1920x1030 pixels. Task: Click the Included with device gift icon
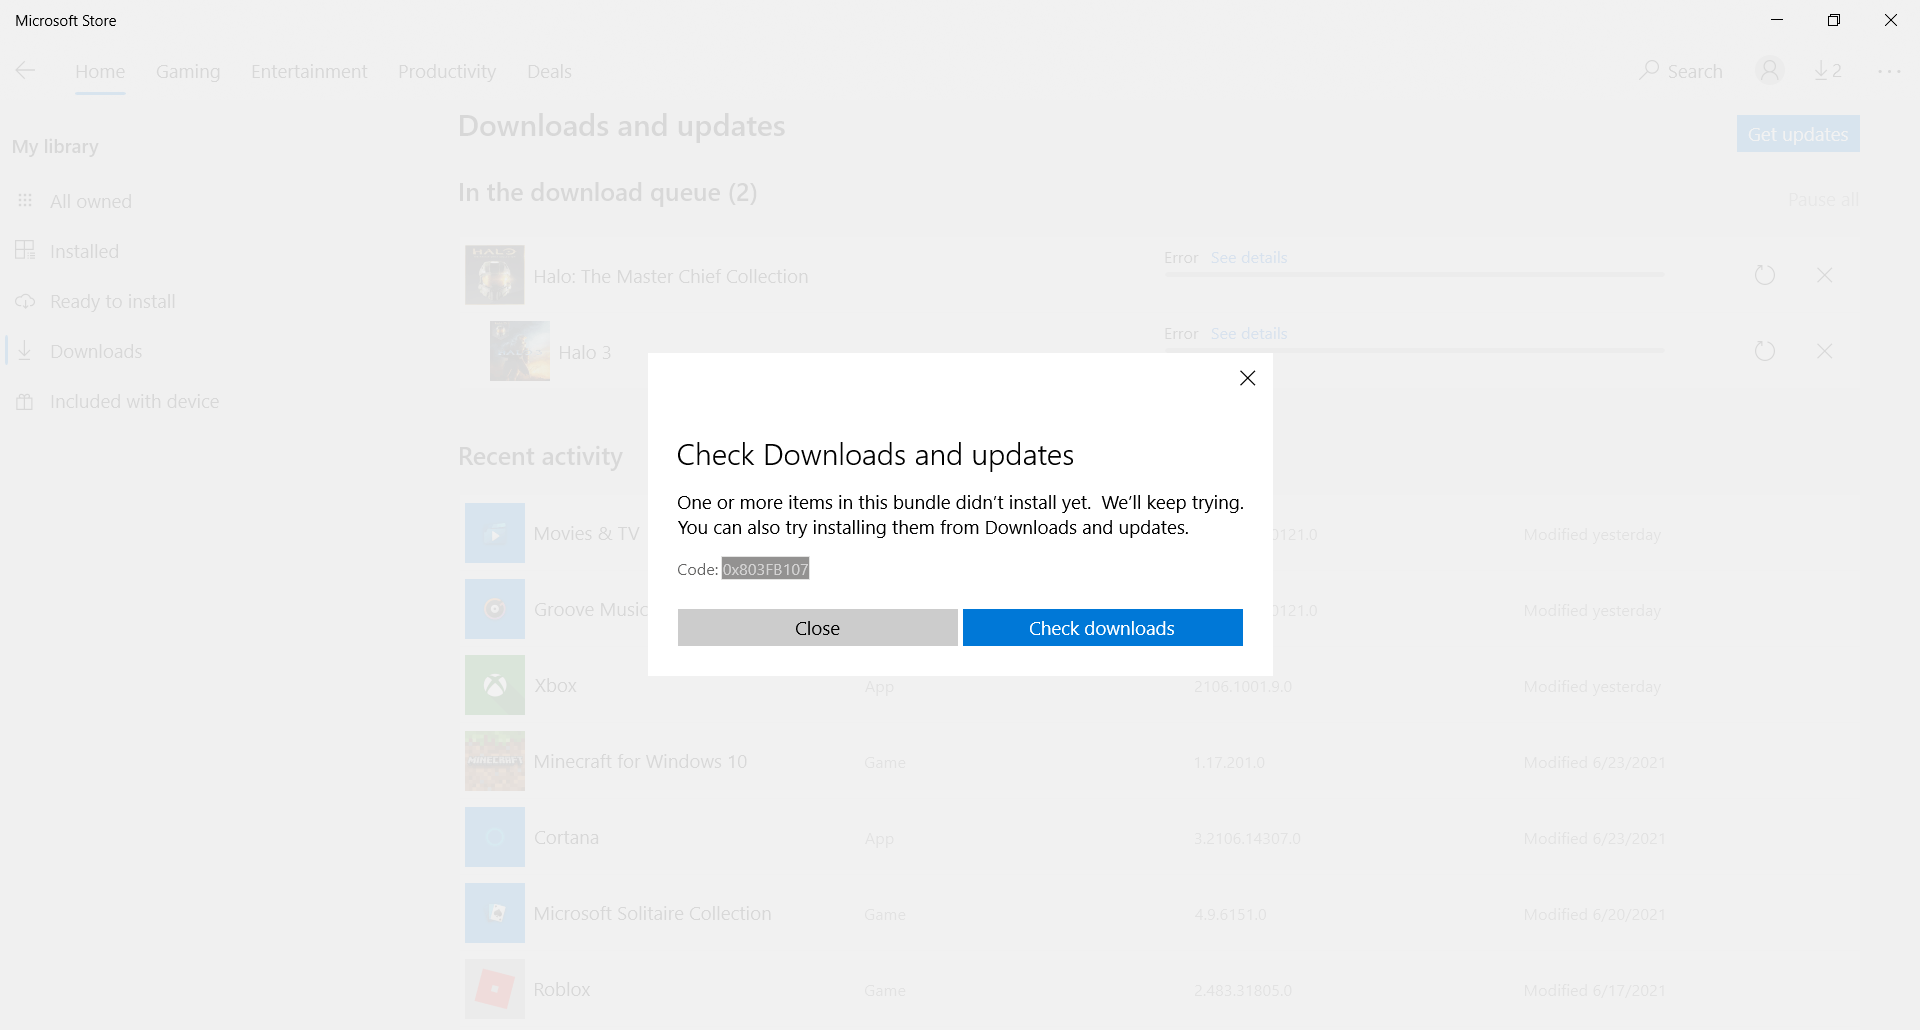25,401
